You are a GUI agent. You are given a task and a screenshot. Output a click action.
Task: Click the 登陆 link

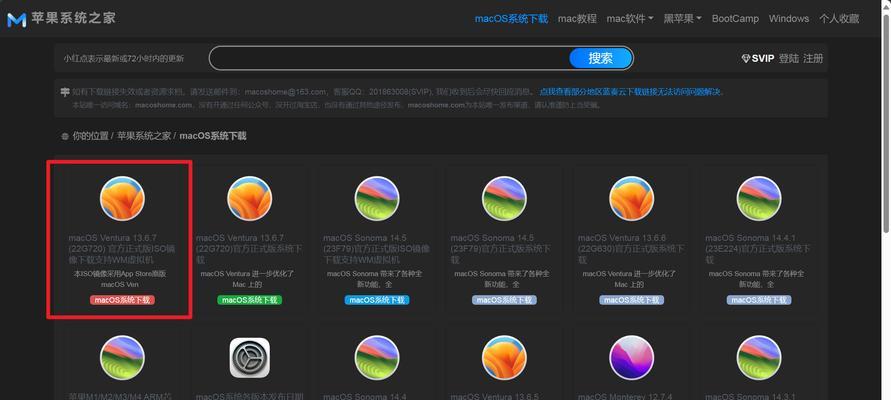[789, 59]
